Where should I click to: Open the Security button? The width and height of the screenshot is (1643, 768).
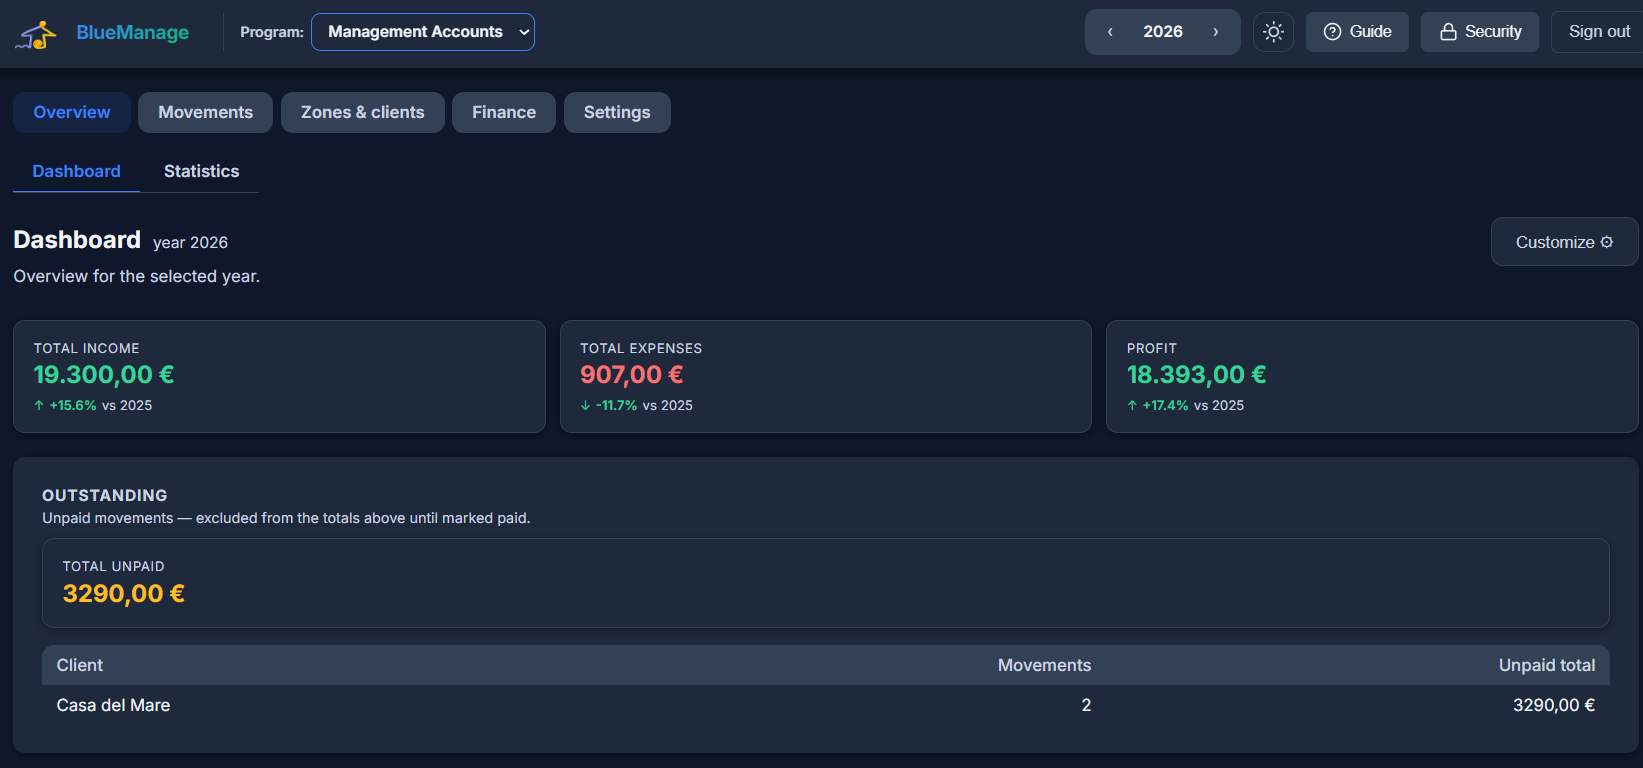pos(1480,32)
